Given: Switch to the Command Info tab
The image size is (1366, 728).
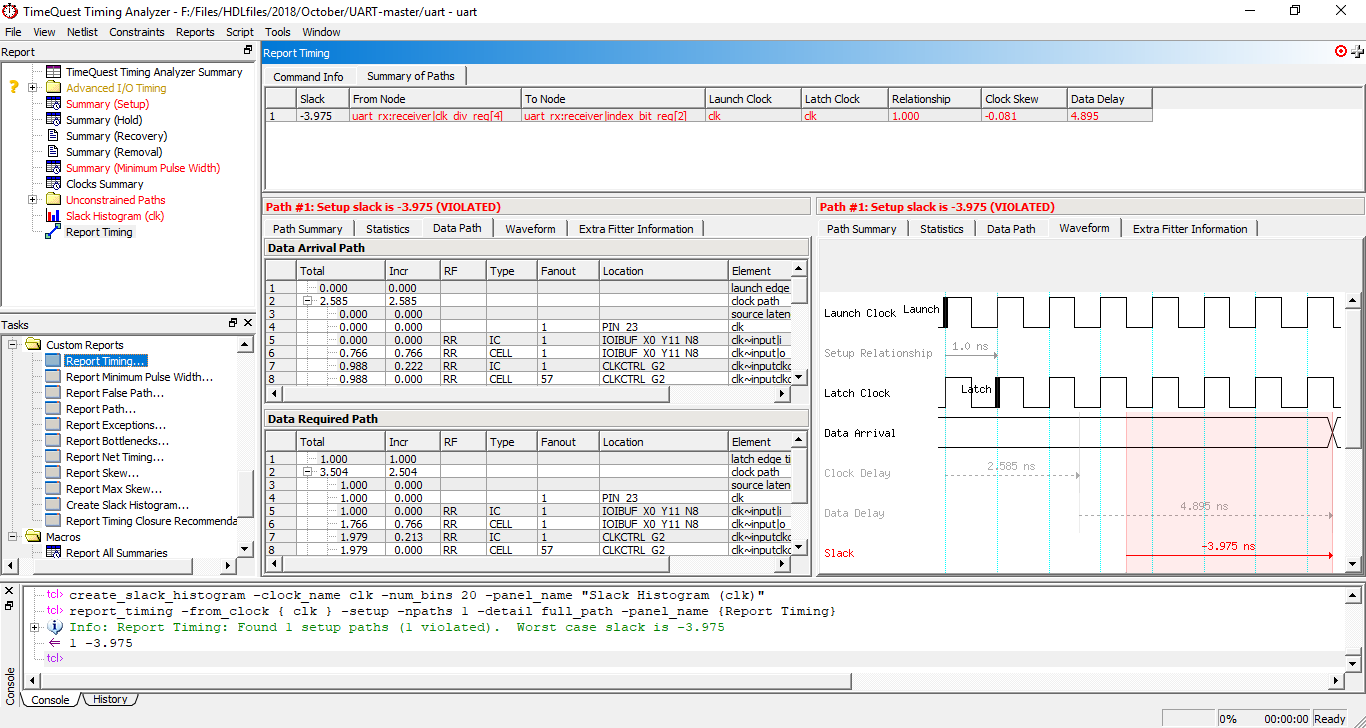Looking at the screenshot, I should pyautogui.click(x=308, y=77).
